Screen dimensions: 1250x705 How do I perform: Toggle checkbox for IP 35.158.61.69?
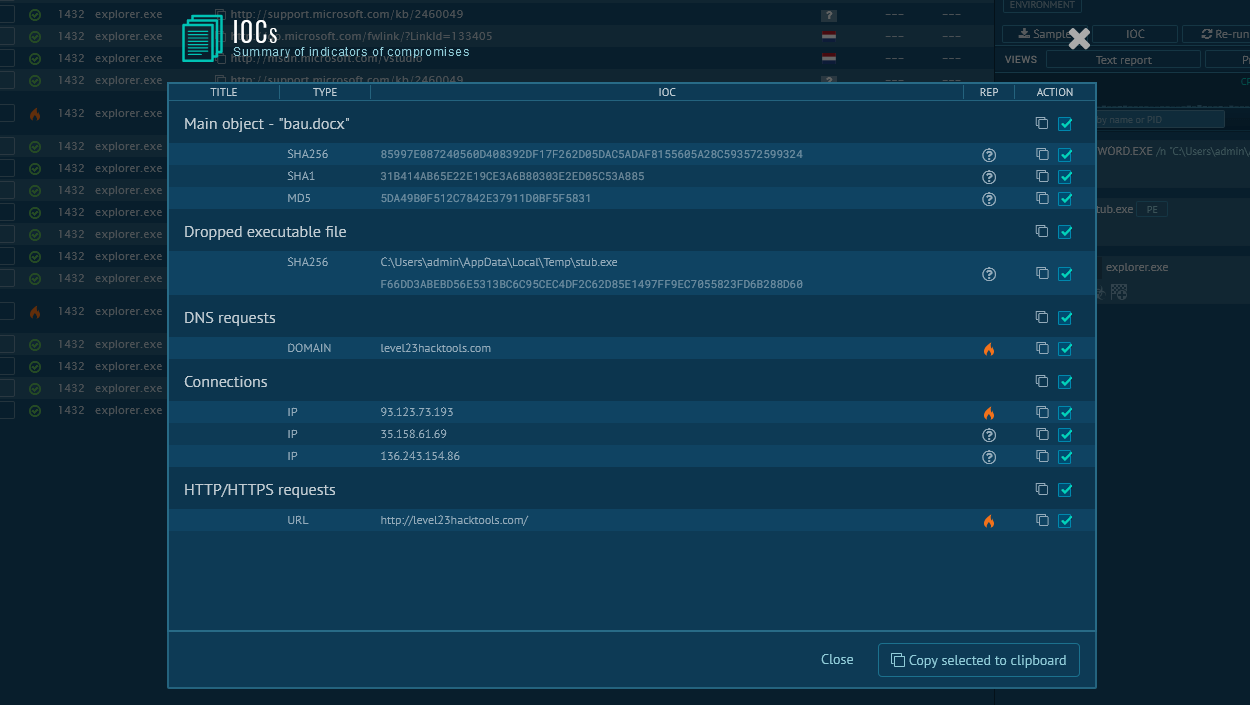click(x=1065, y=435)
